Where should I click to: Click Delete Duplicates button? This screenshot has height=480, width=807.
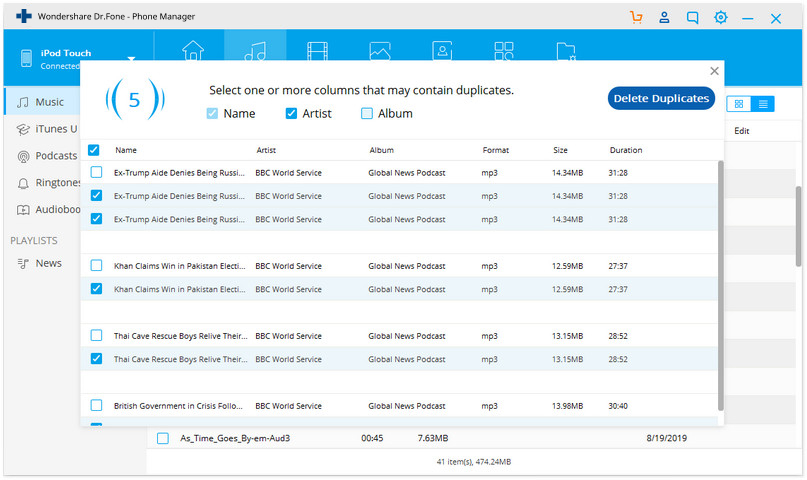click(x=661, y=98)
